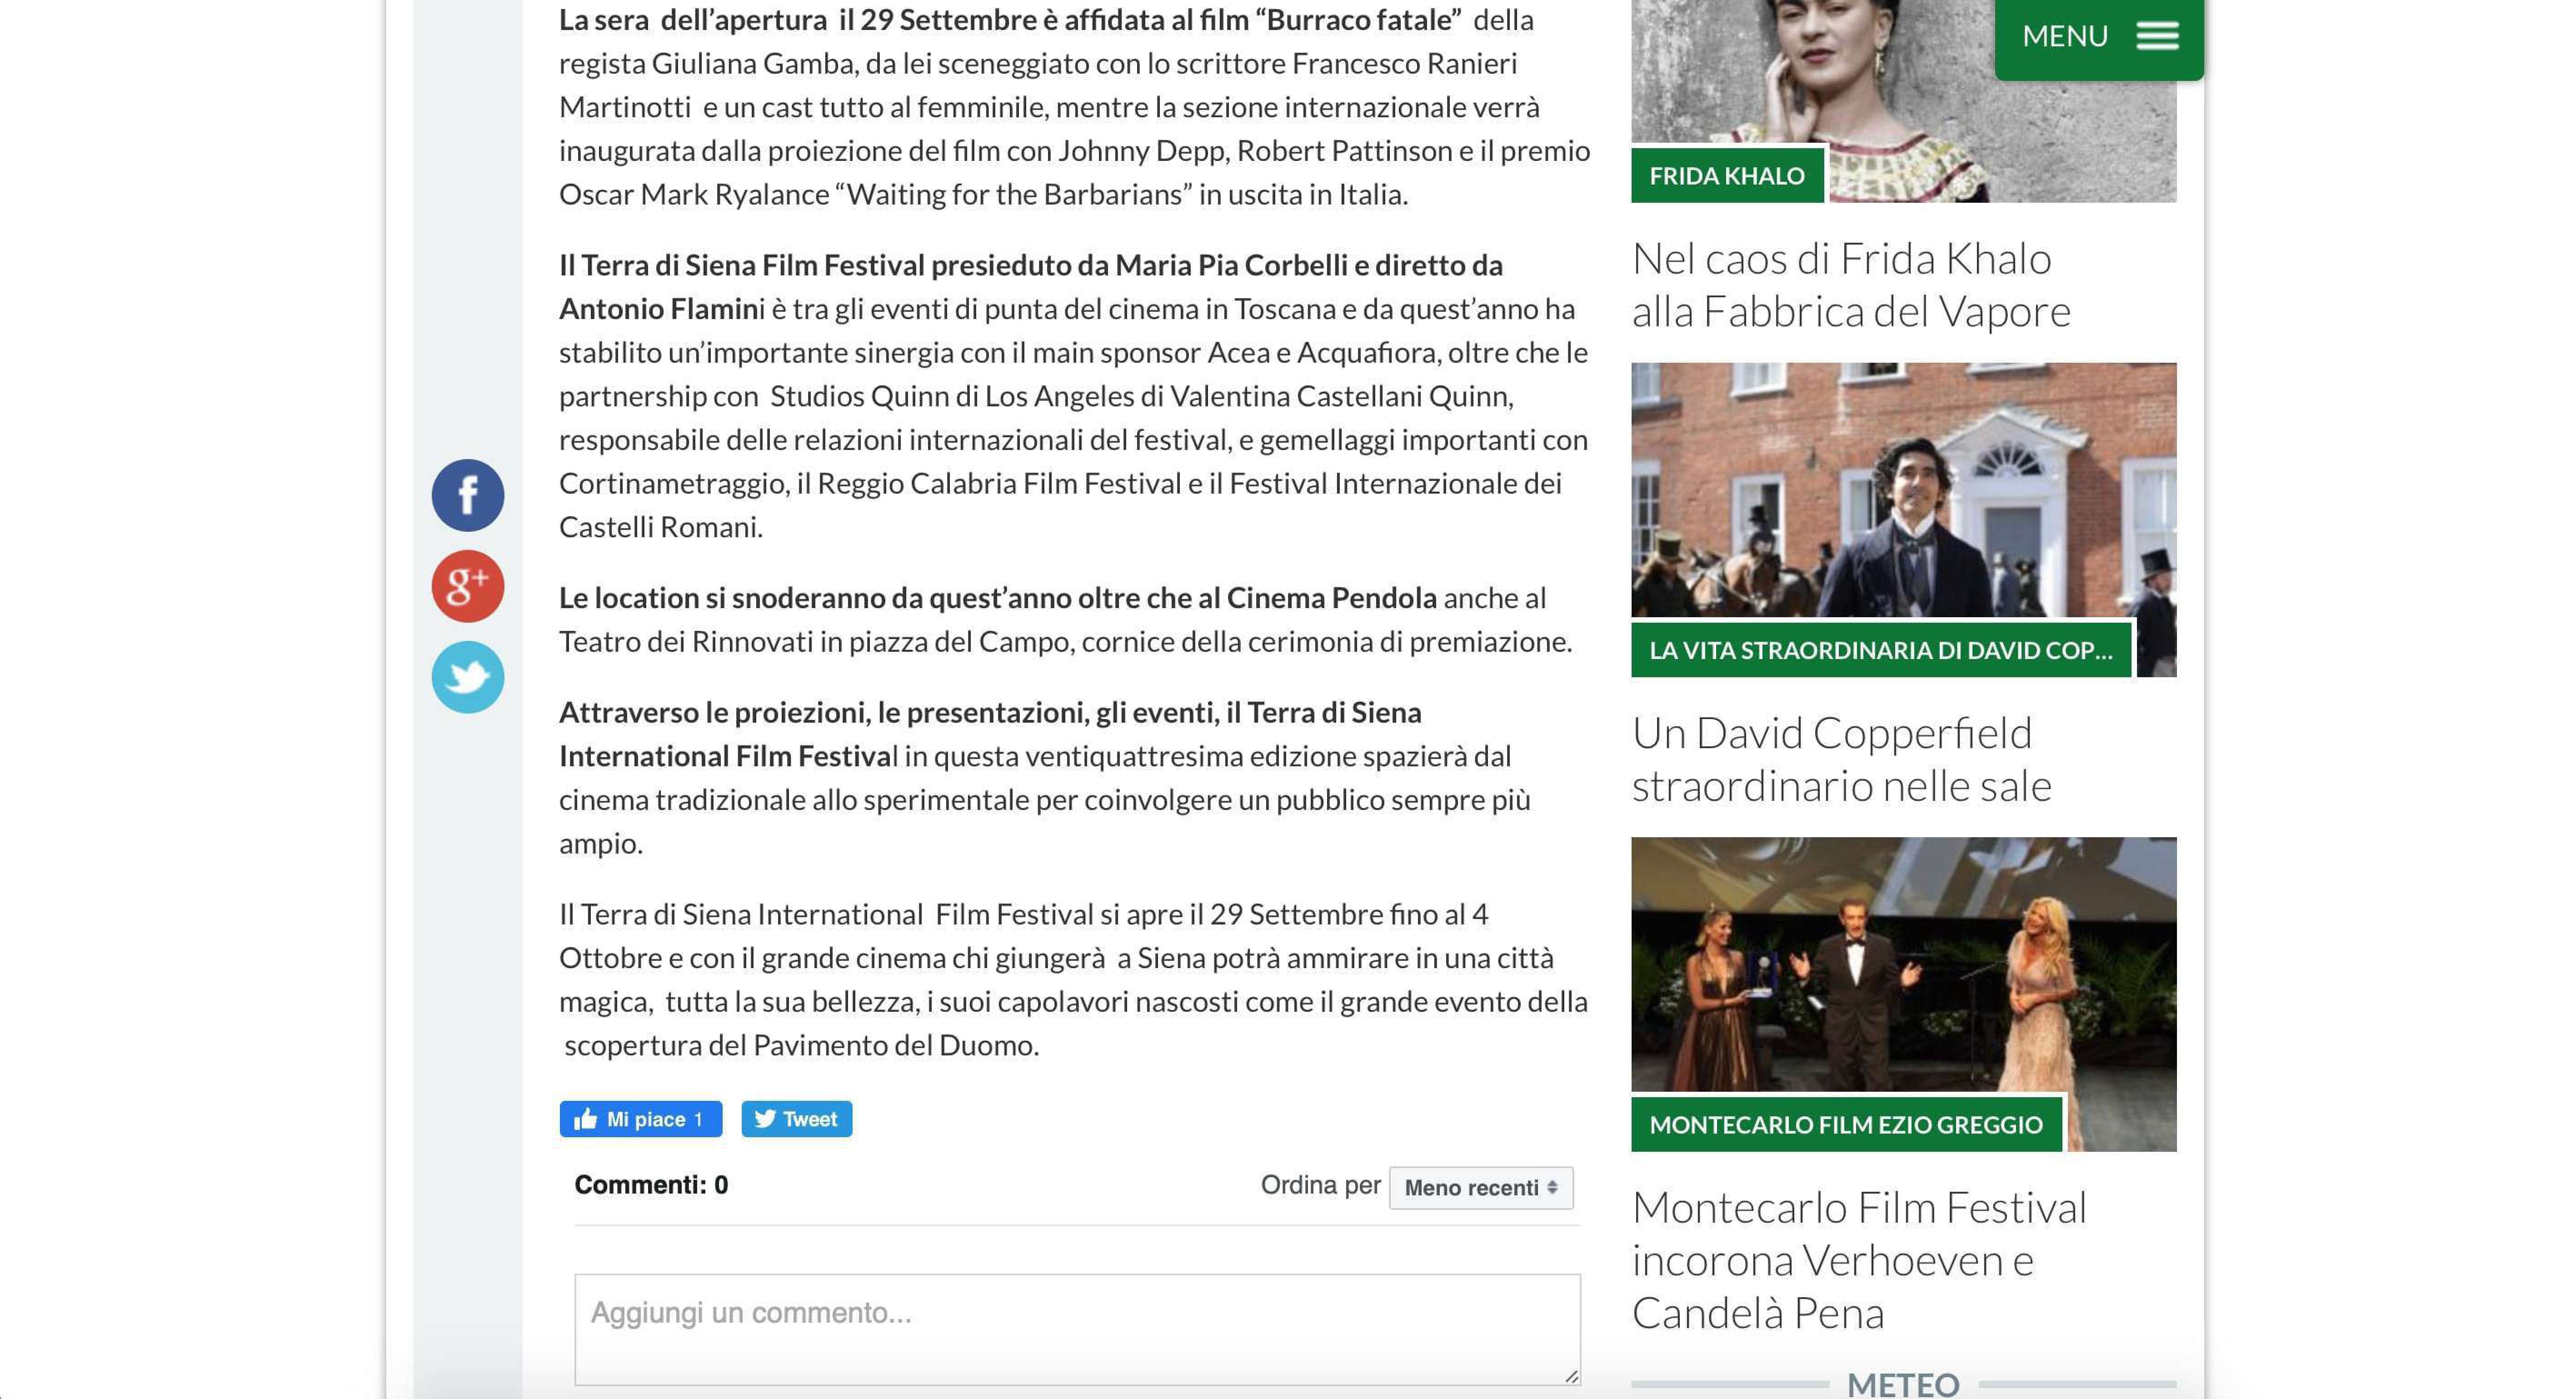Screen dimensions: 2576x1399
Task: Share article via the Google Plus icon
Action: tap(467, 586)
